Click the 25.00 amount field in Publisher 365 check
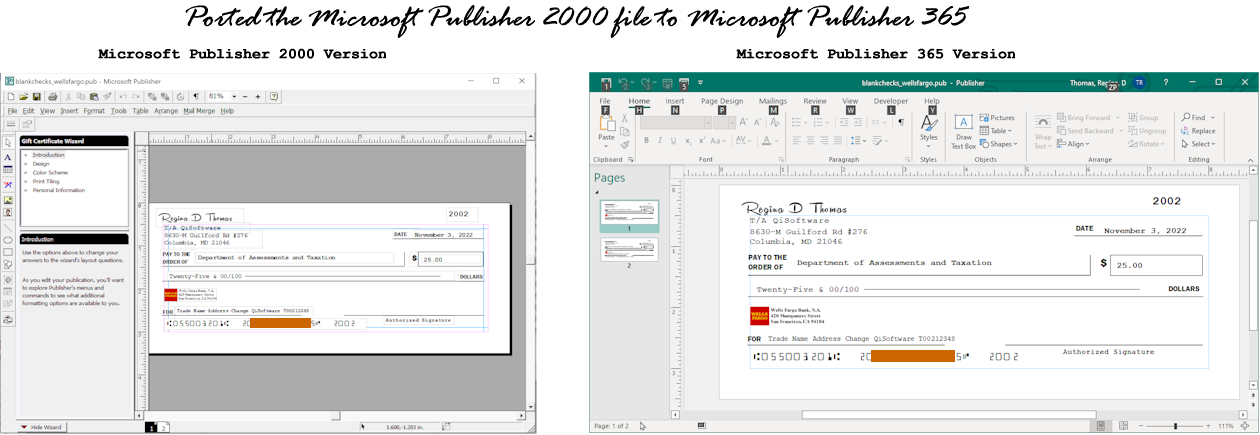The width and height of the screenshot is (1260, 435). tap(1157, 265)
